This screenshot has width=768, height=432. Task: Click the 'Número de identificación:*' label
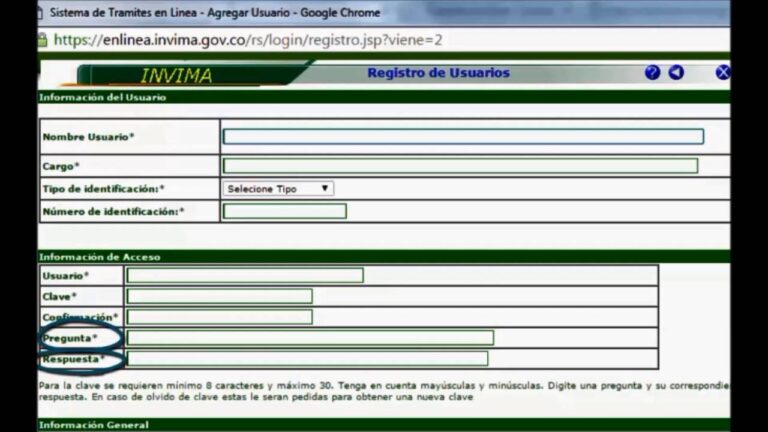click(114, 211)
